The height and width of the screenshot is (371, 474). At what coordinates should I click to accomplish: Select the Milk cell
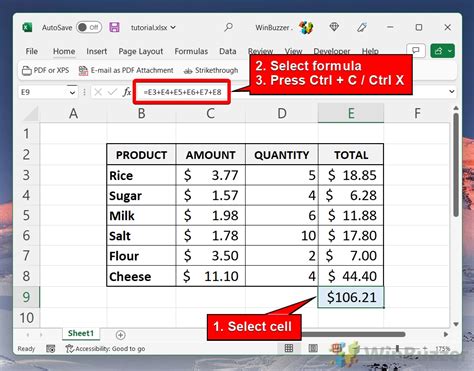click(141, 216)
